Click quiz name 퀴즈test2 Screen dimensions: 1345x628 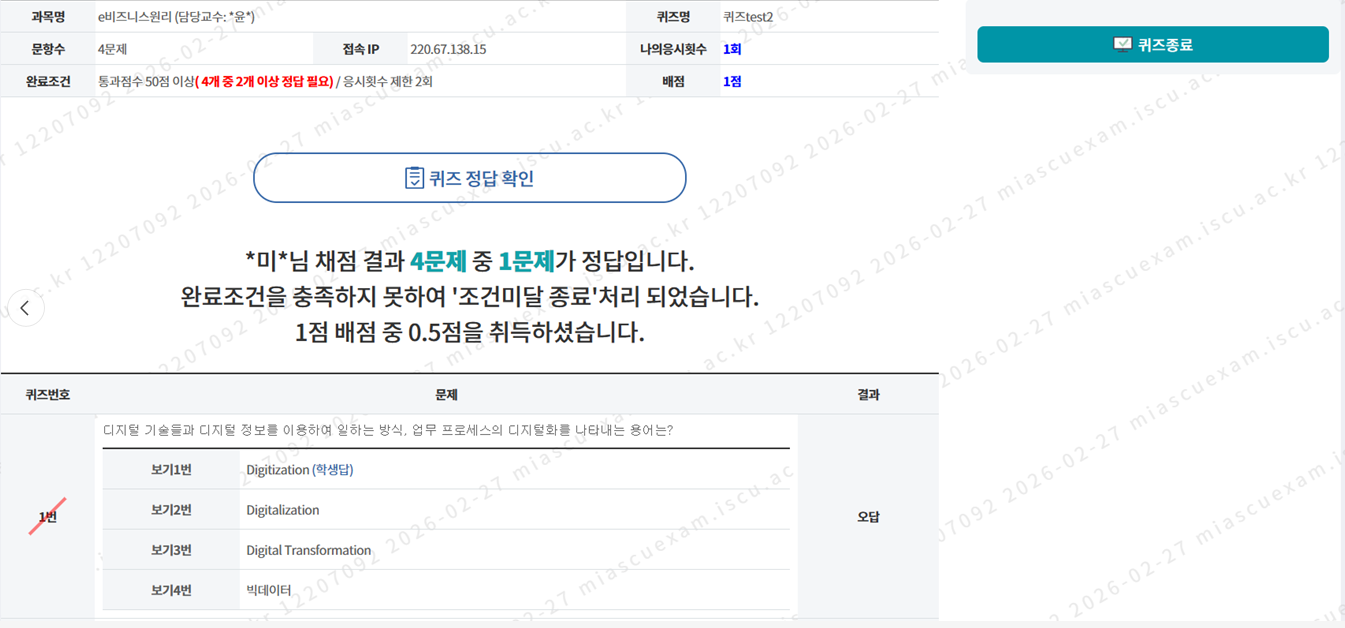748,17
